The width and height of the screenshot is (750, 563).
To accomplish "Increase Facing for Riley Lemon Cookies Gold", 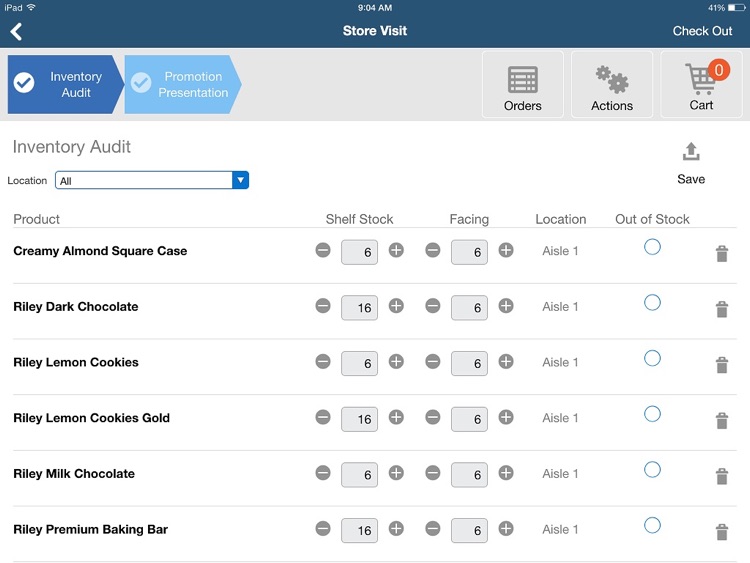I will click(506, 417).
